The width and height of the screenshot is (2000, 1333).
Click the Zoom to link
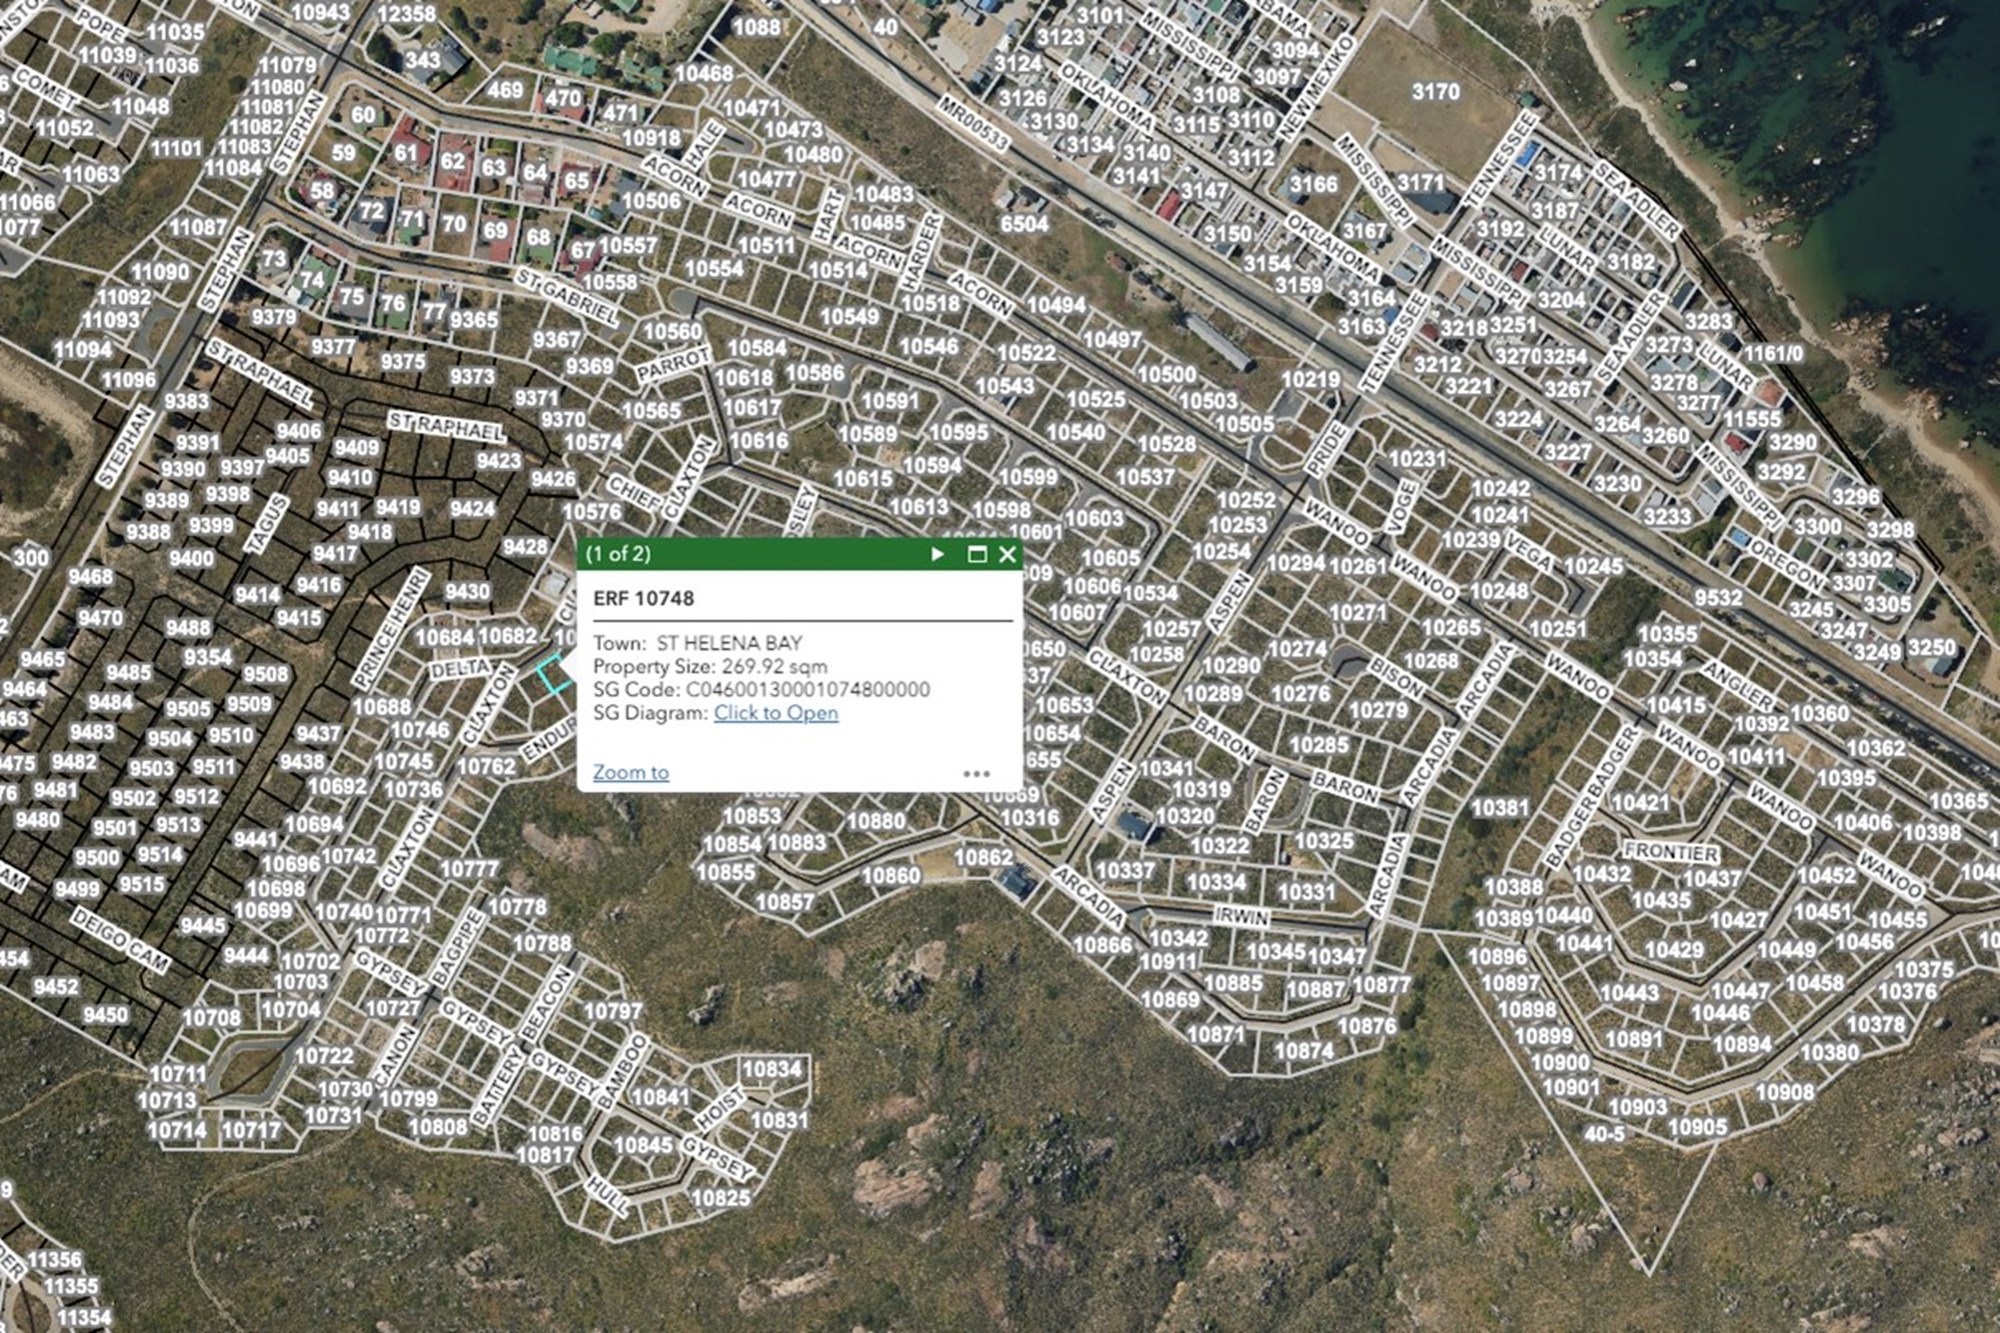631,772
